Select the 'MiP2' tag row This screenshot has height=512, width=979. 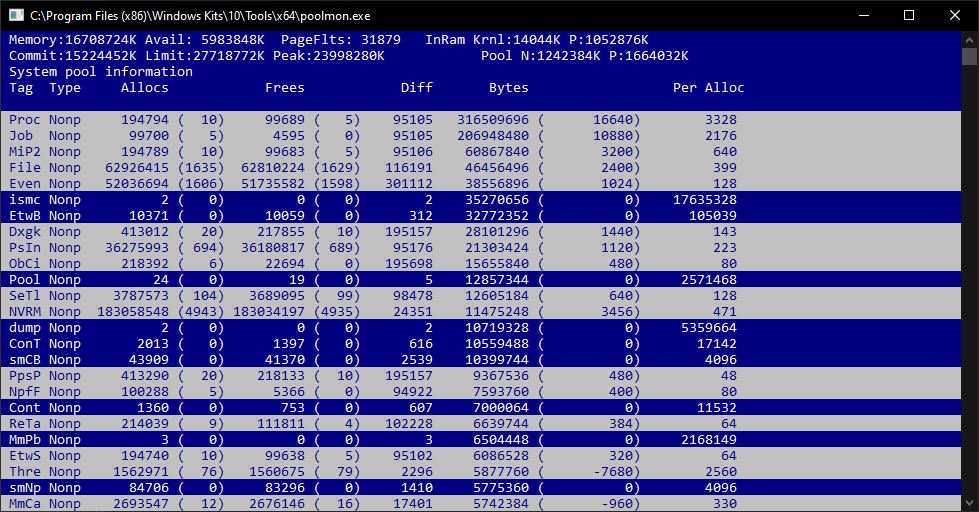[481, 152]
